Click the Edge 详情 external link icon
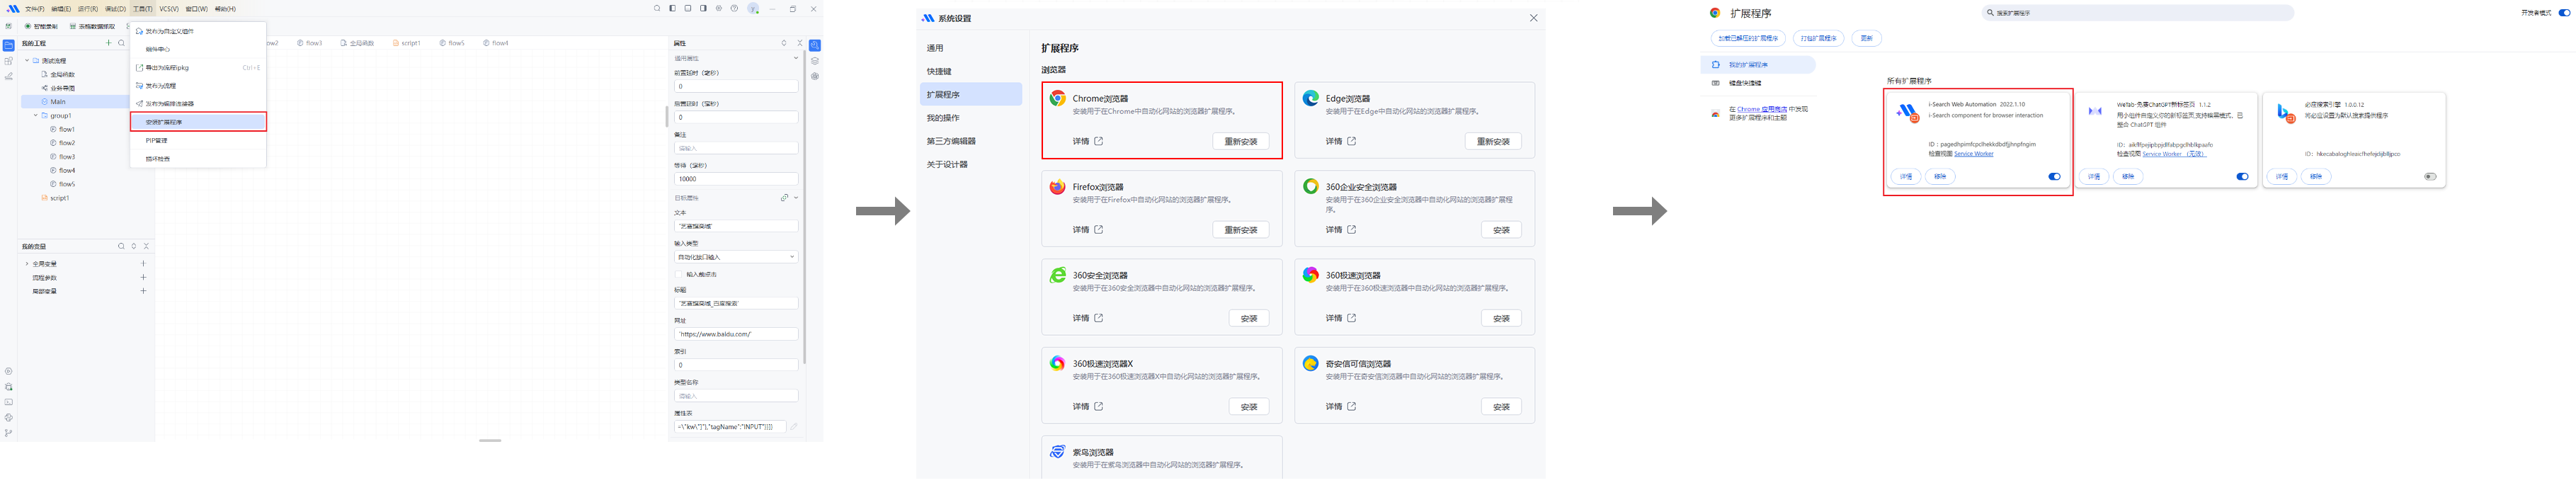This screenshot has height=483, width=2576. 1351,141
